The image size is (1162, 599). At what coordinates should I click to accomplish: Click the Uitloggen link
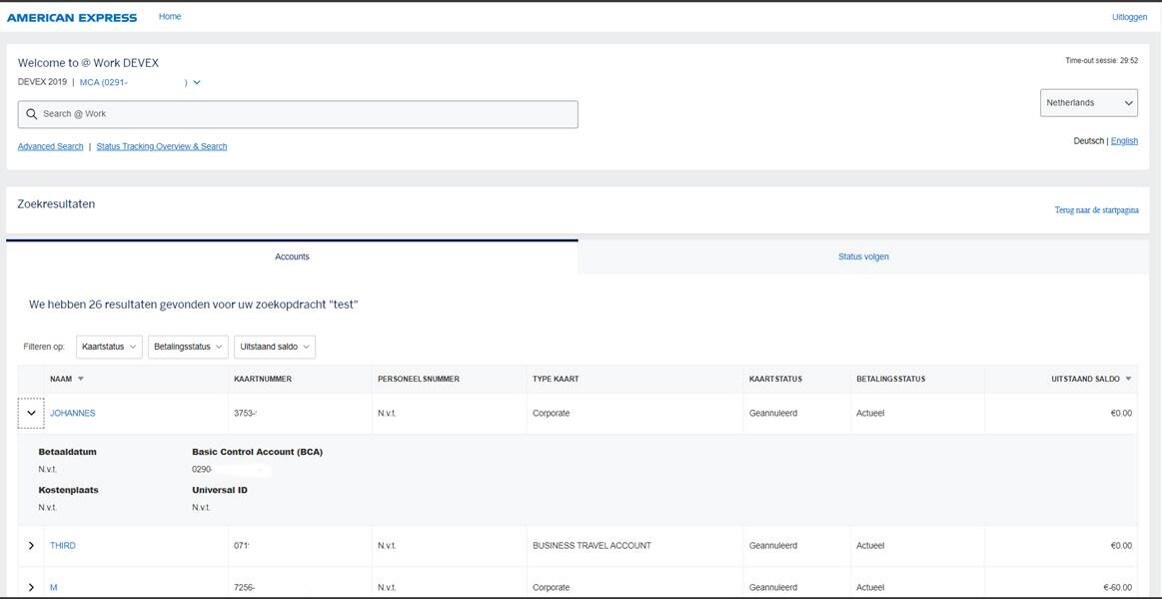(1129, 17)
